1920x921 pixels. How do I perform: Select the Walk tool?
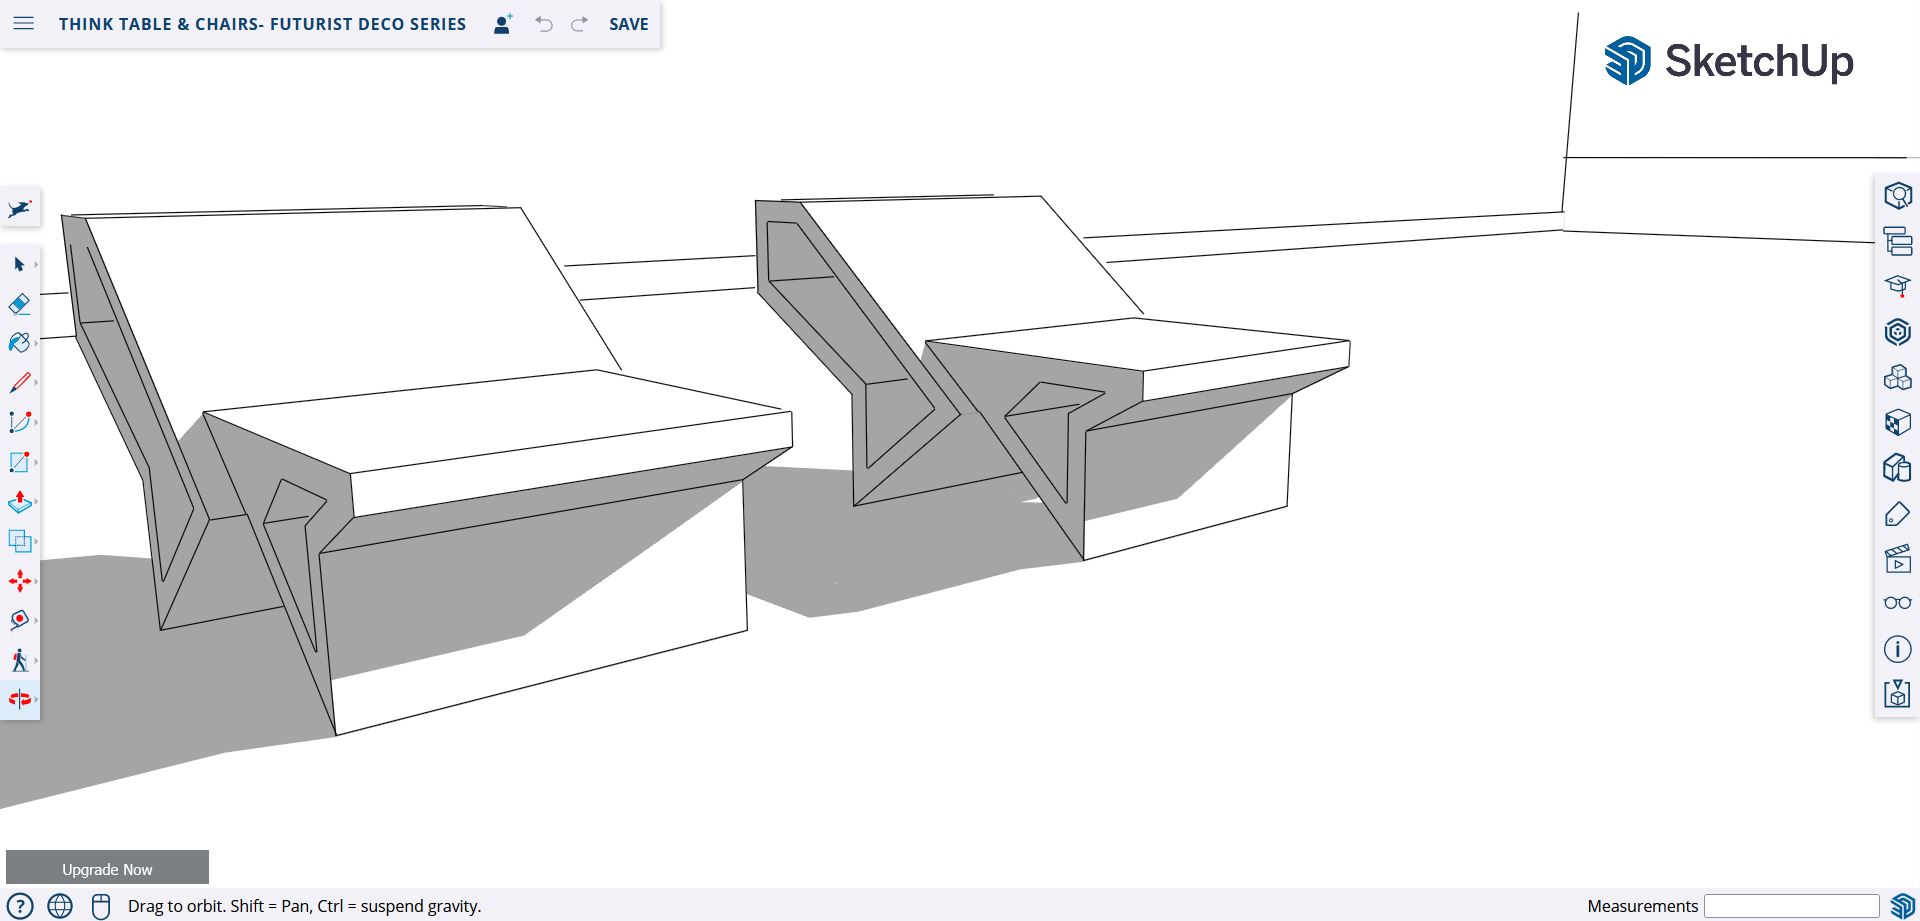[x=19, y=660]
